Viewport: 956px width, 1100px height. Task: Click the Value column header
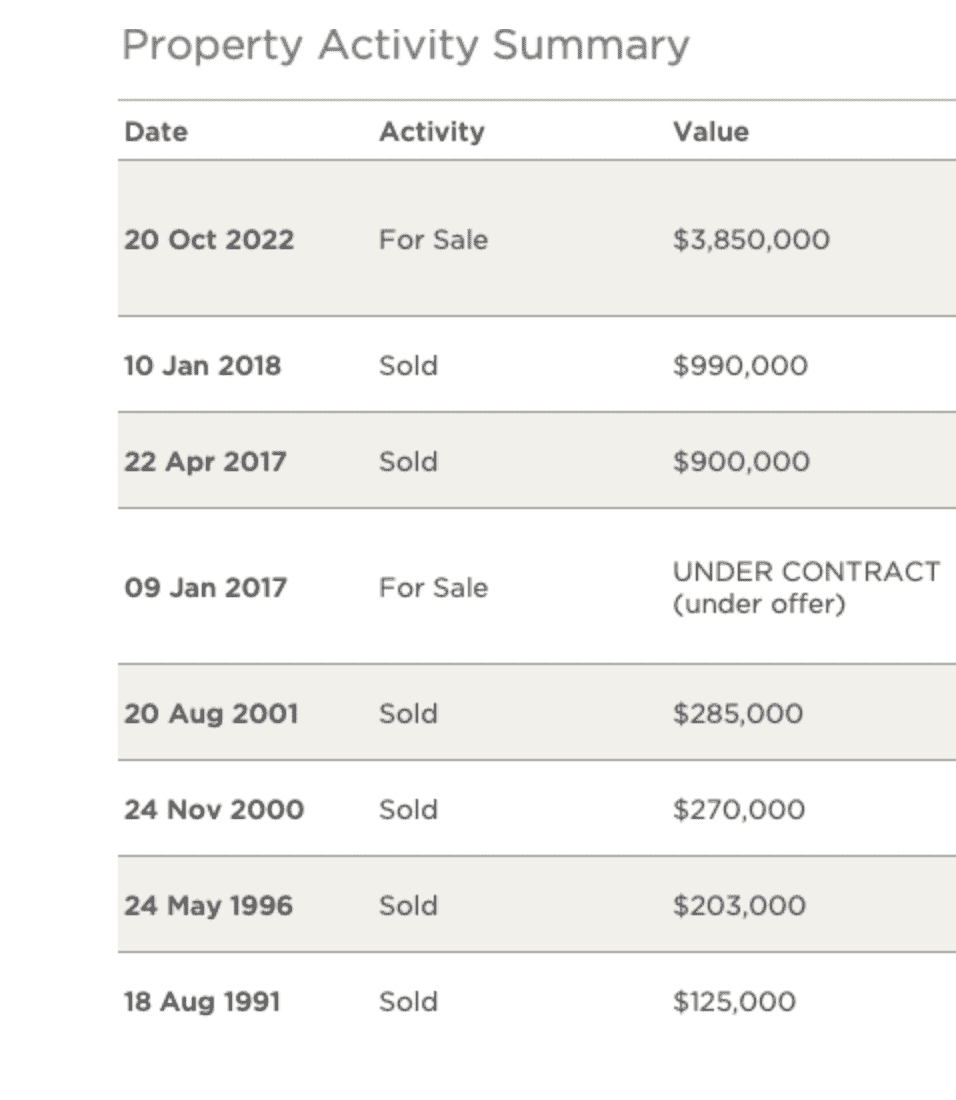pyautogui.click(x=711, y=132)
